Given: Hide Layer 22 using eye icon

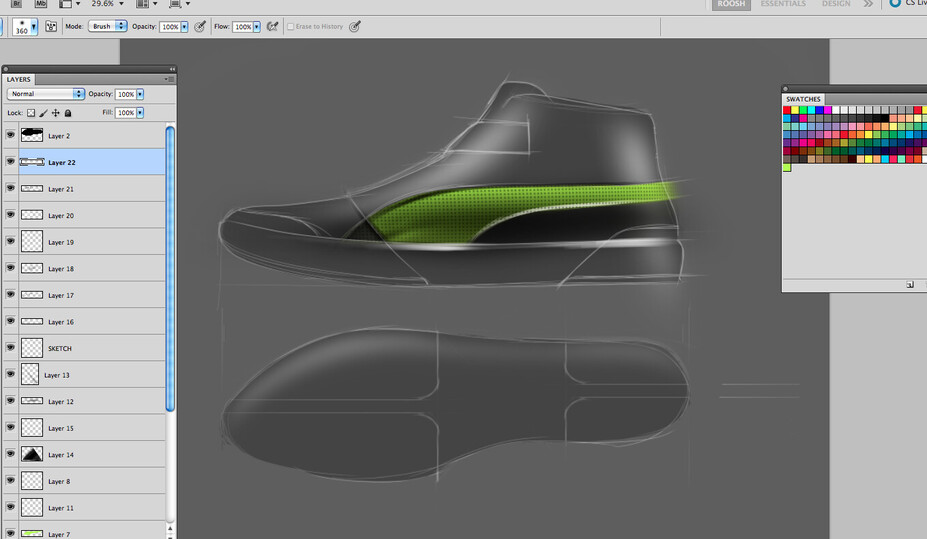Looking at the screenshot, I should point(10,162).
